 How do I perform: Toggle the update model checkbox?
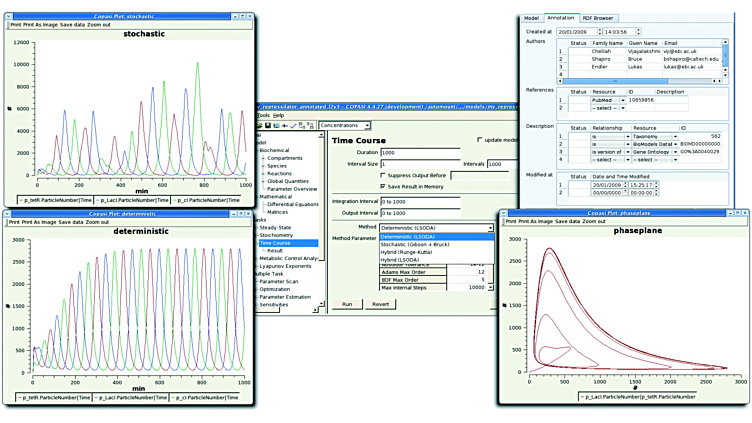click(479, 140)
